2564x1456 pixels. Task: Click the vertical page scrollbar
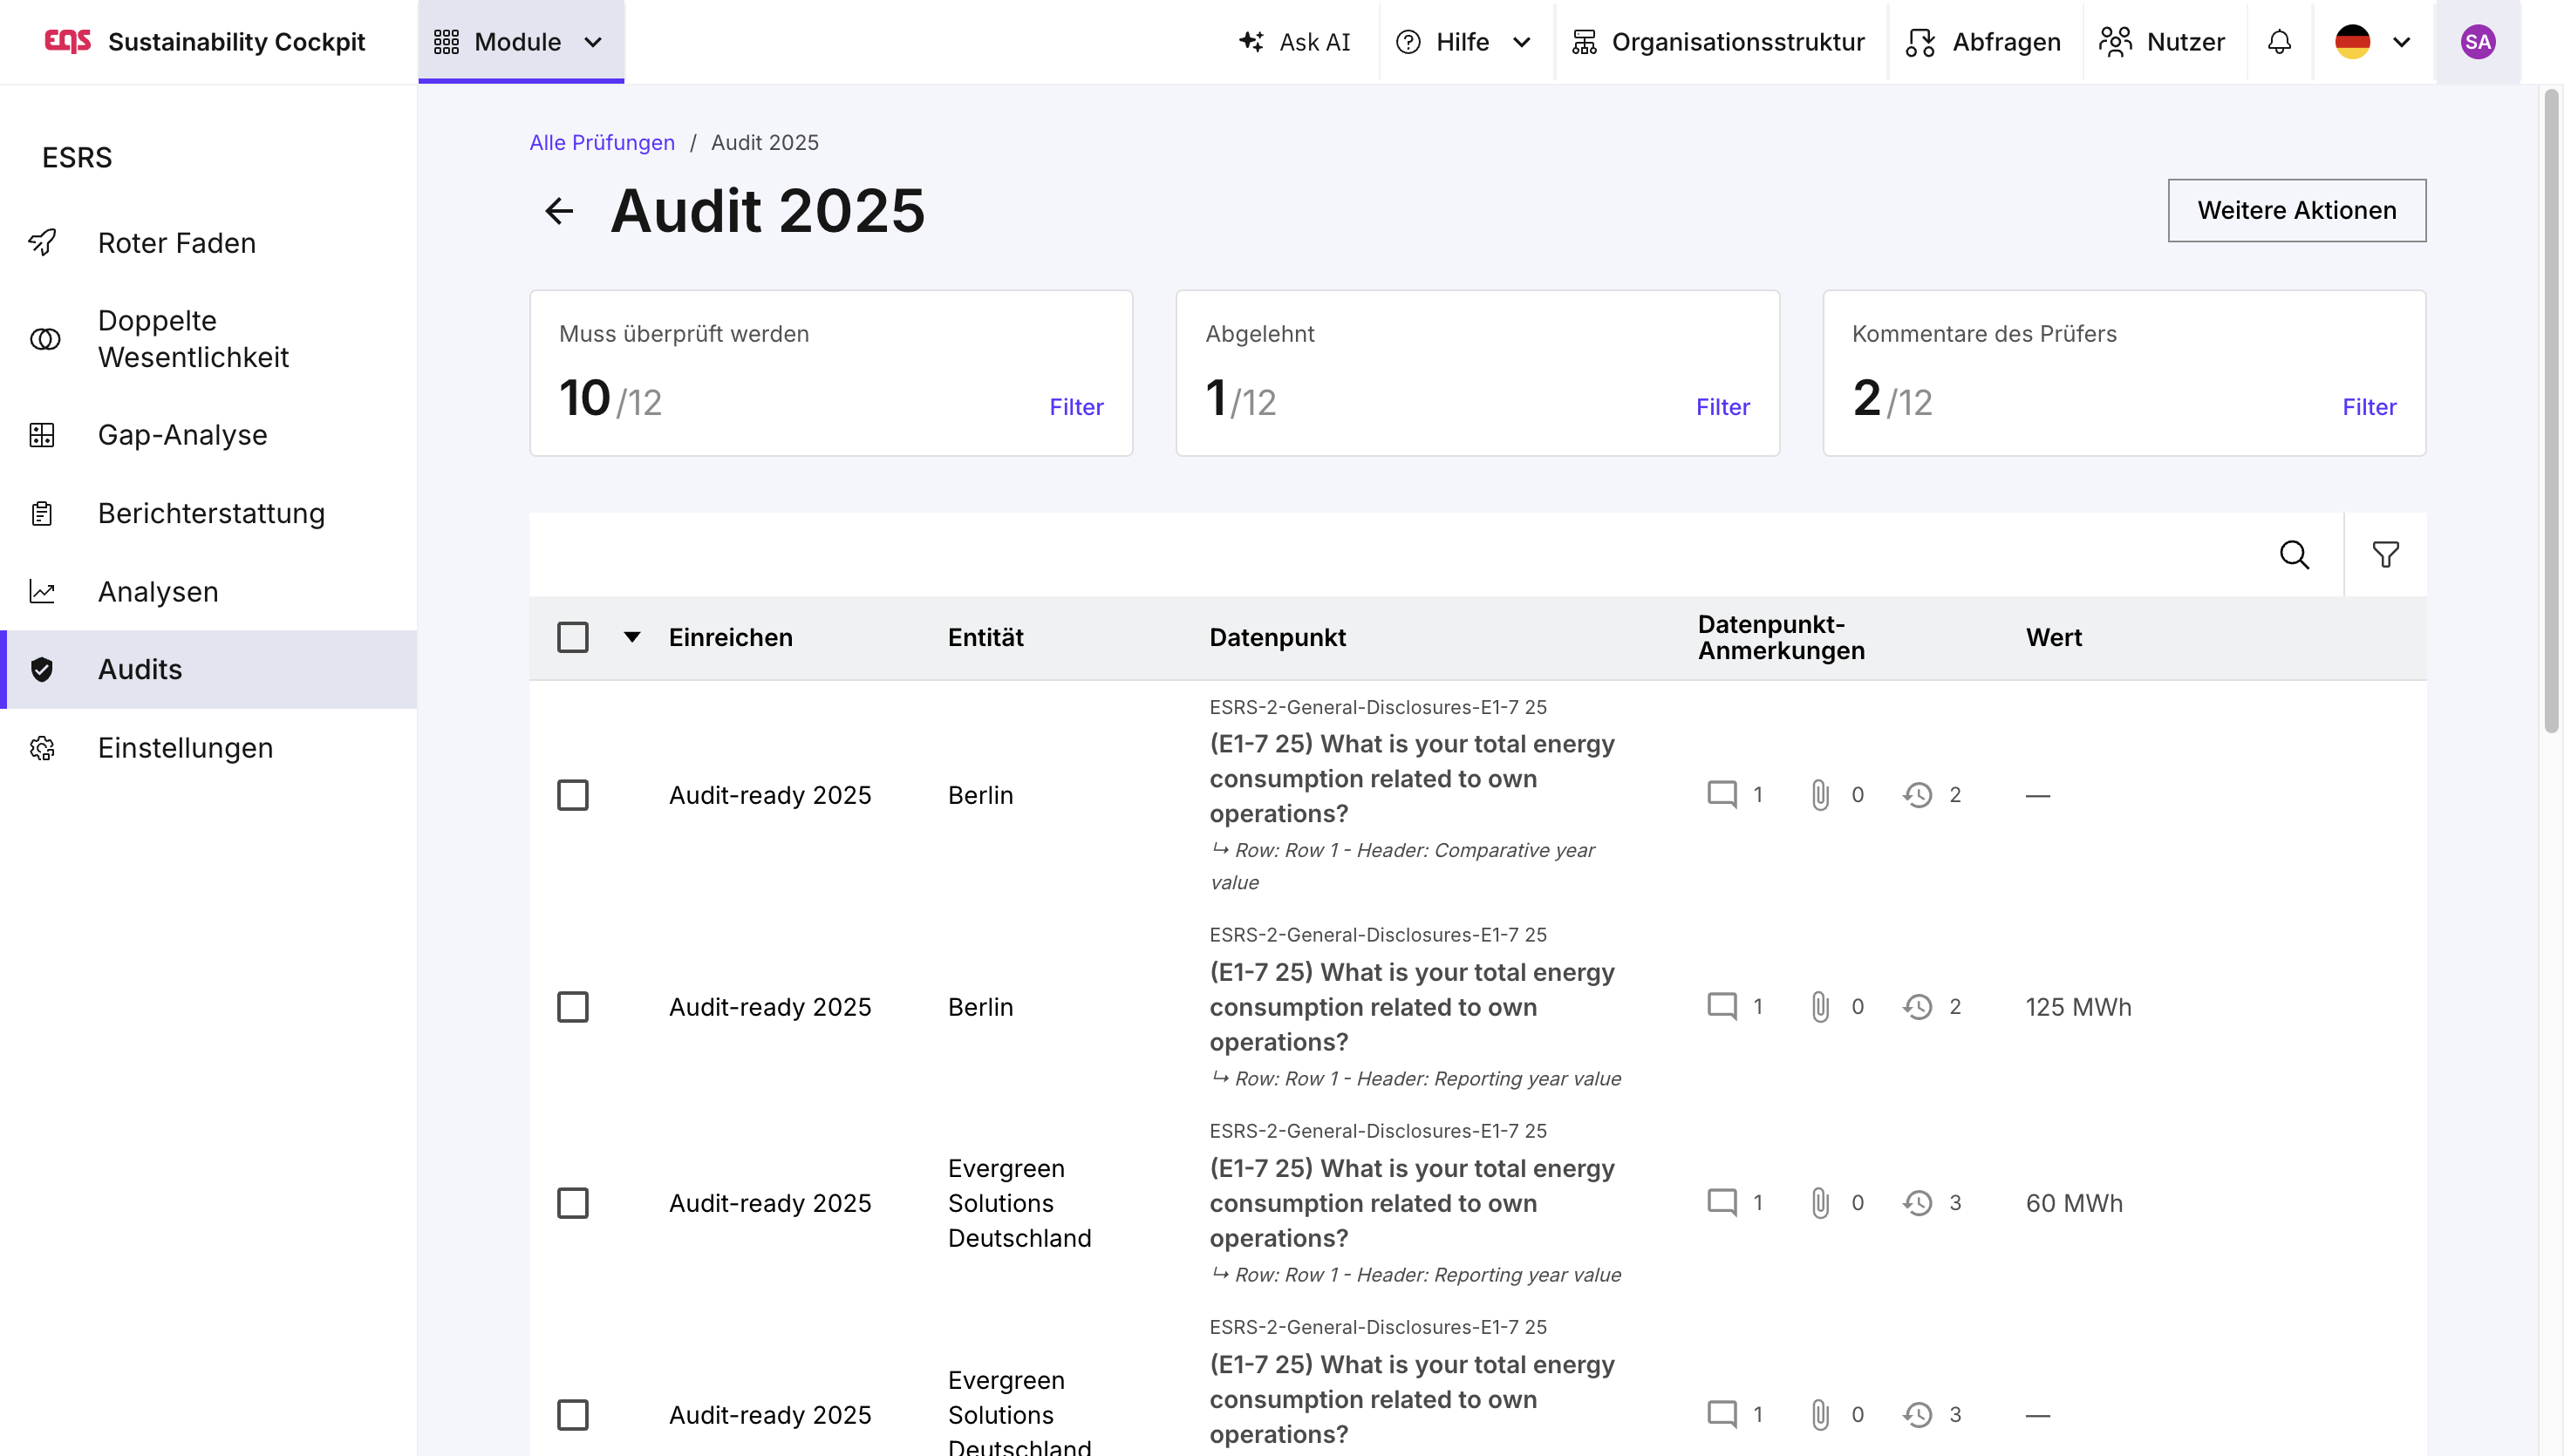point(2551,410)
